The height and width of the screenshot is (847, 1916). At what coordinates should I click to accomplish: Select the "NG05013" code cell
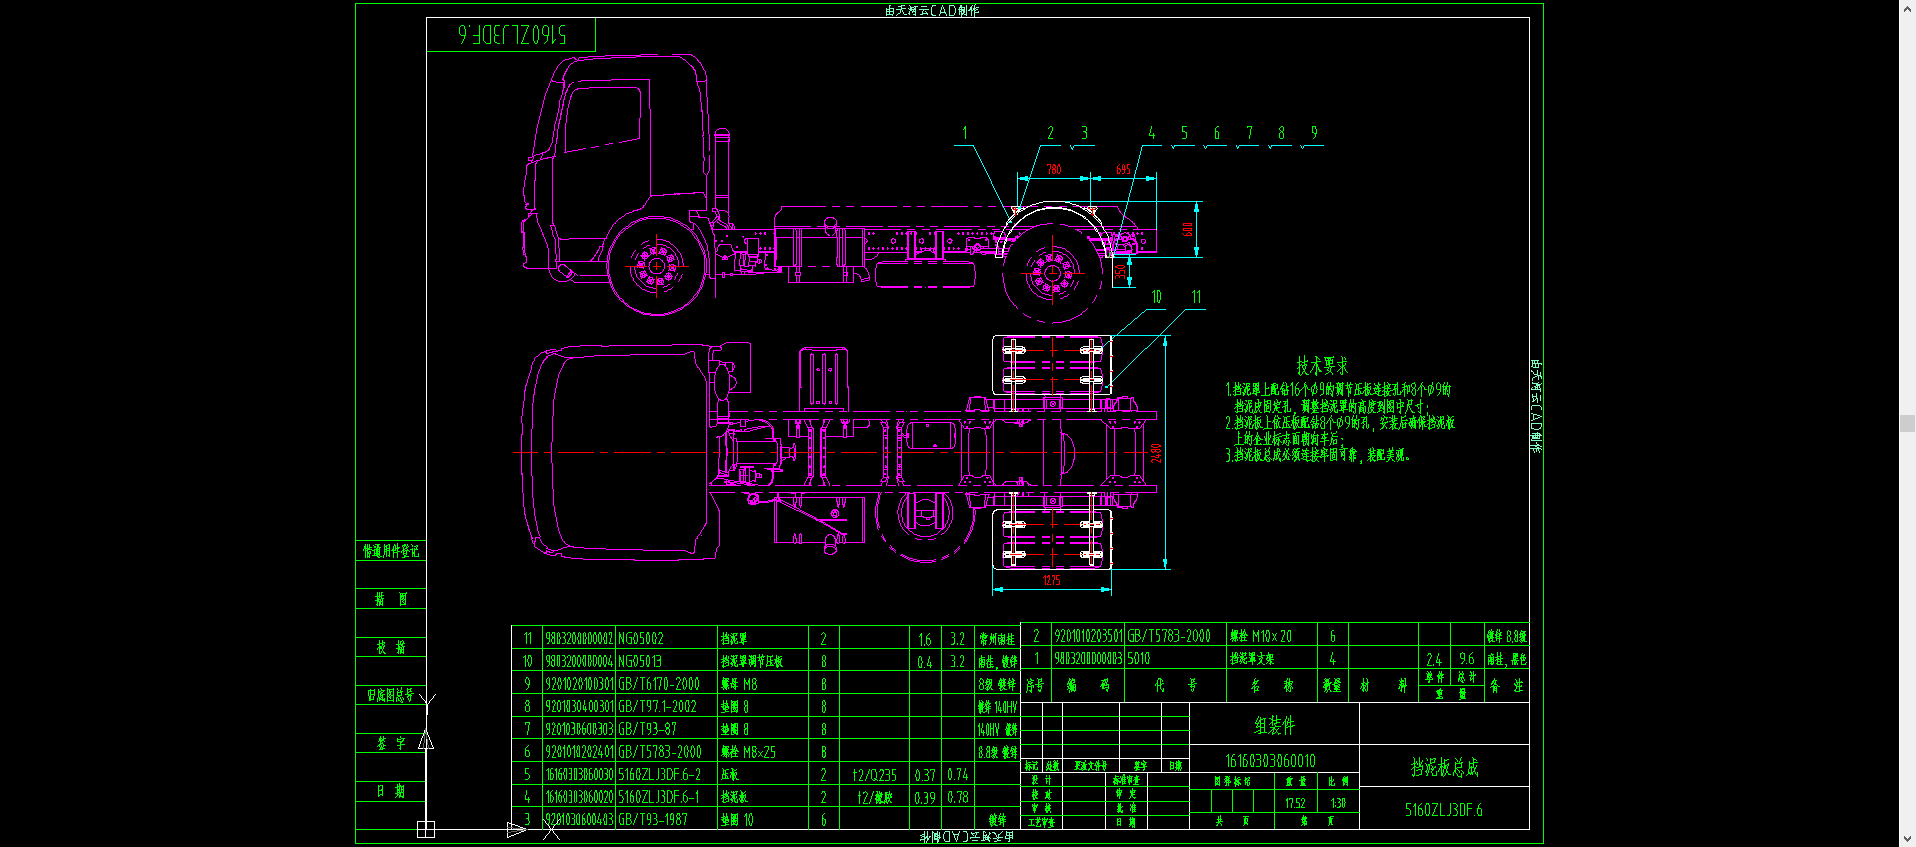pos(641,662)
